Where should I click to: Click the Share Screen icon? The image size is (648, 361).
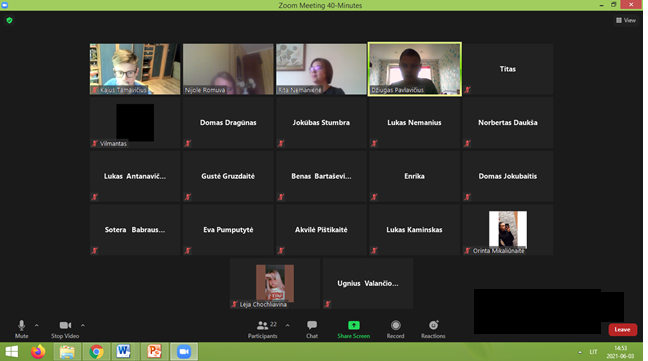(354, 325)
